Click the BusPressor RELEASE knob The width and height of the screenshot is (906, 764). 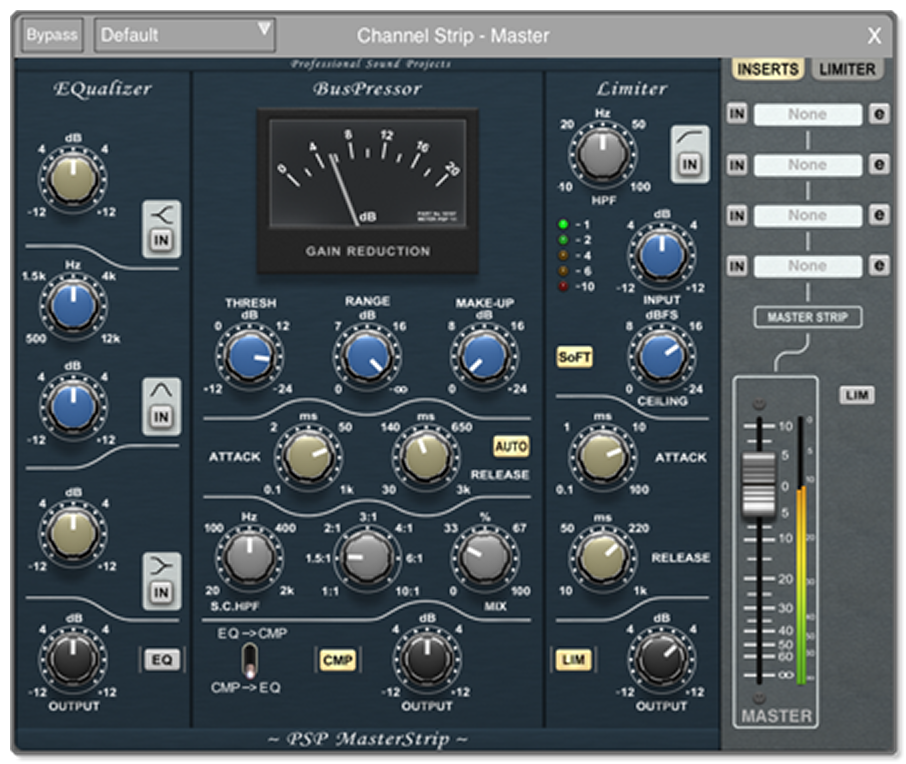[x=426, y=458]
